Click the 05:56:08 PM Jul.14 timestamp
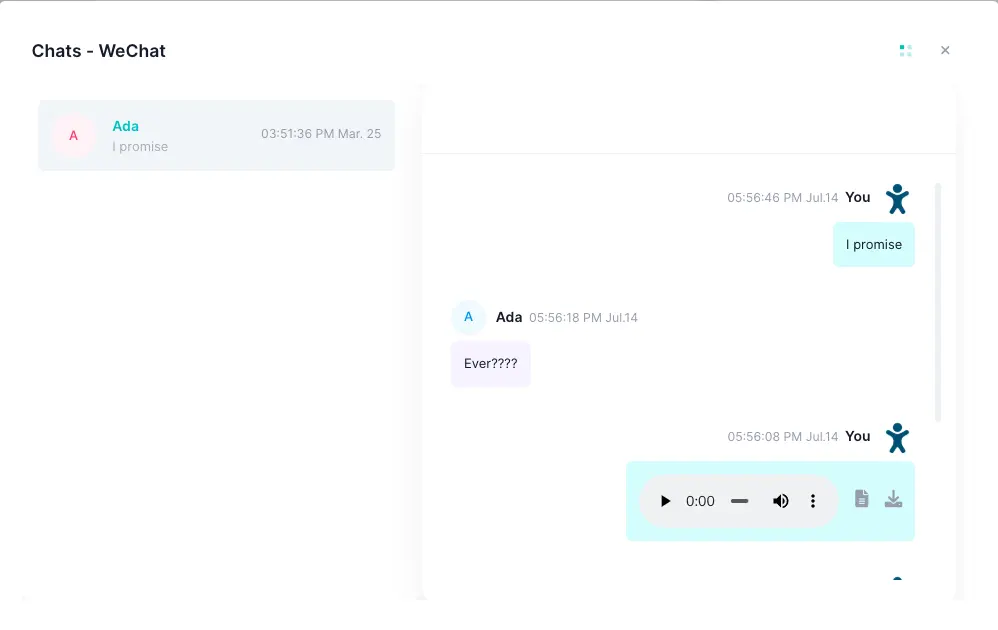 pyautogui.click(x=783, y=437)
